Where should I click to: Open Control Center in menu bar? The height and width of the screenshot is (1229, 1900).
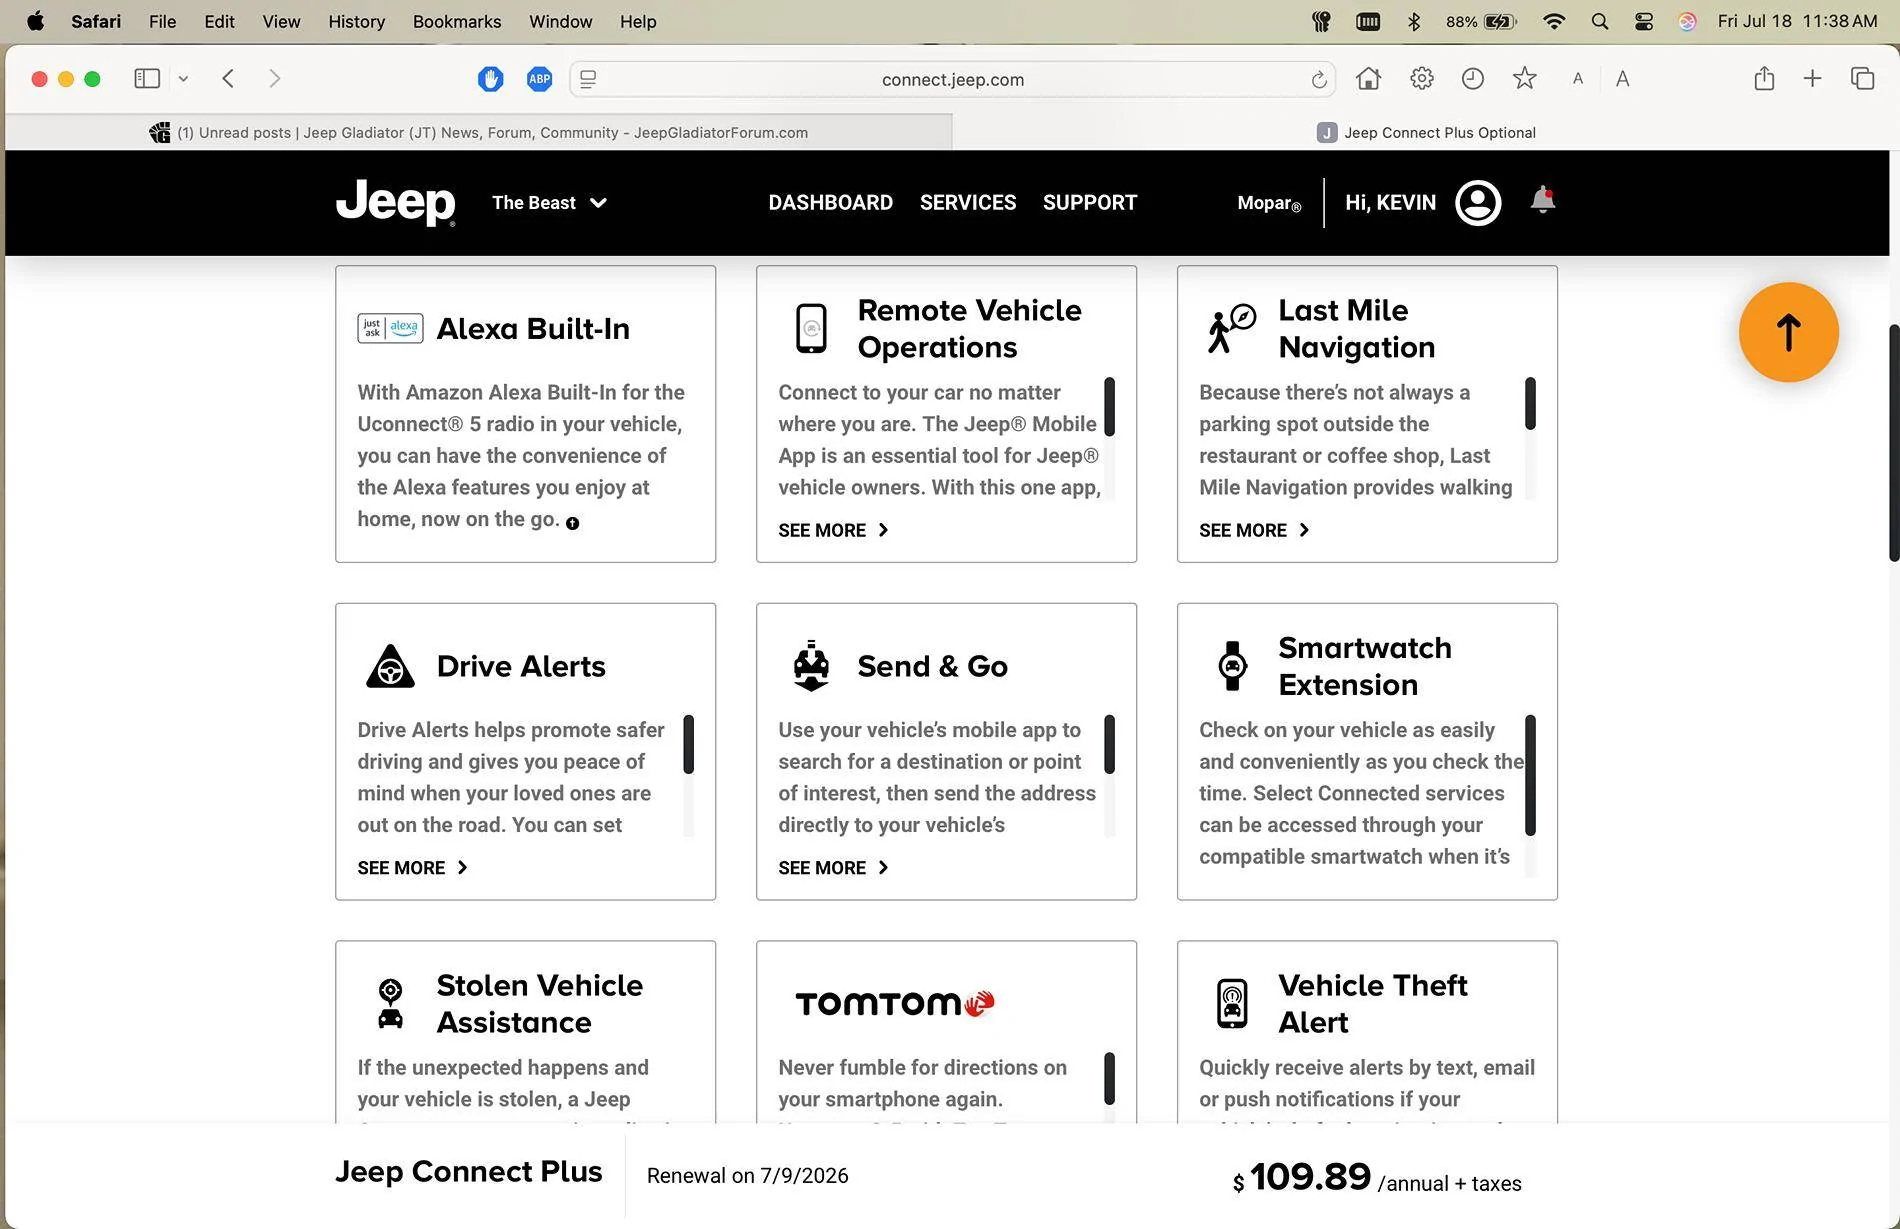[x=1643, y=21]
